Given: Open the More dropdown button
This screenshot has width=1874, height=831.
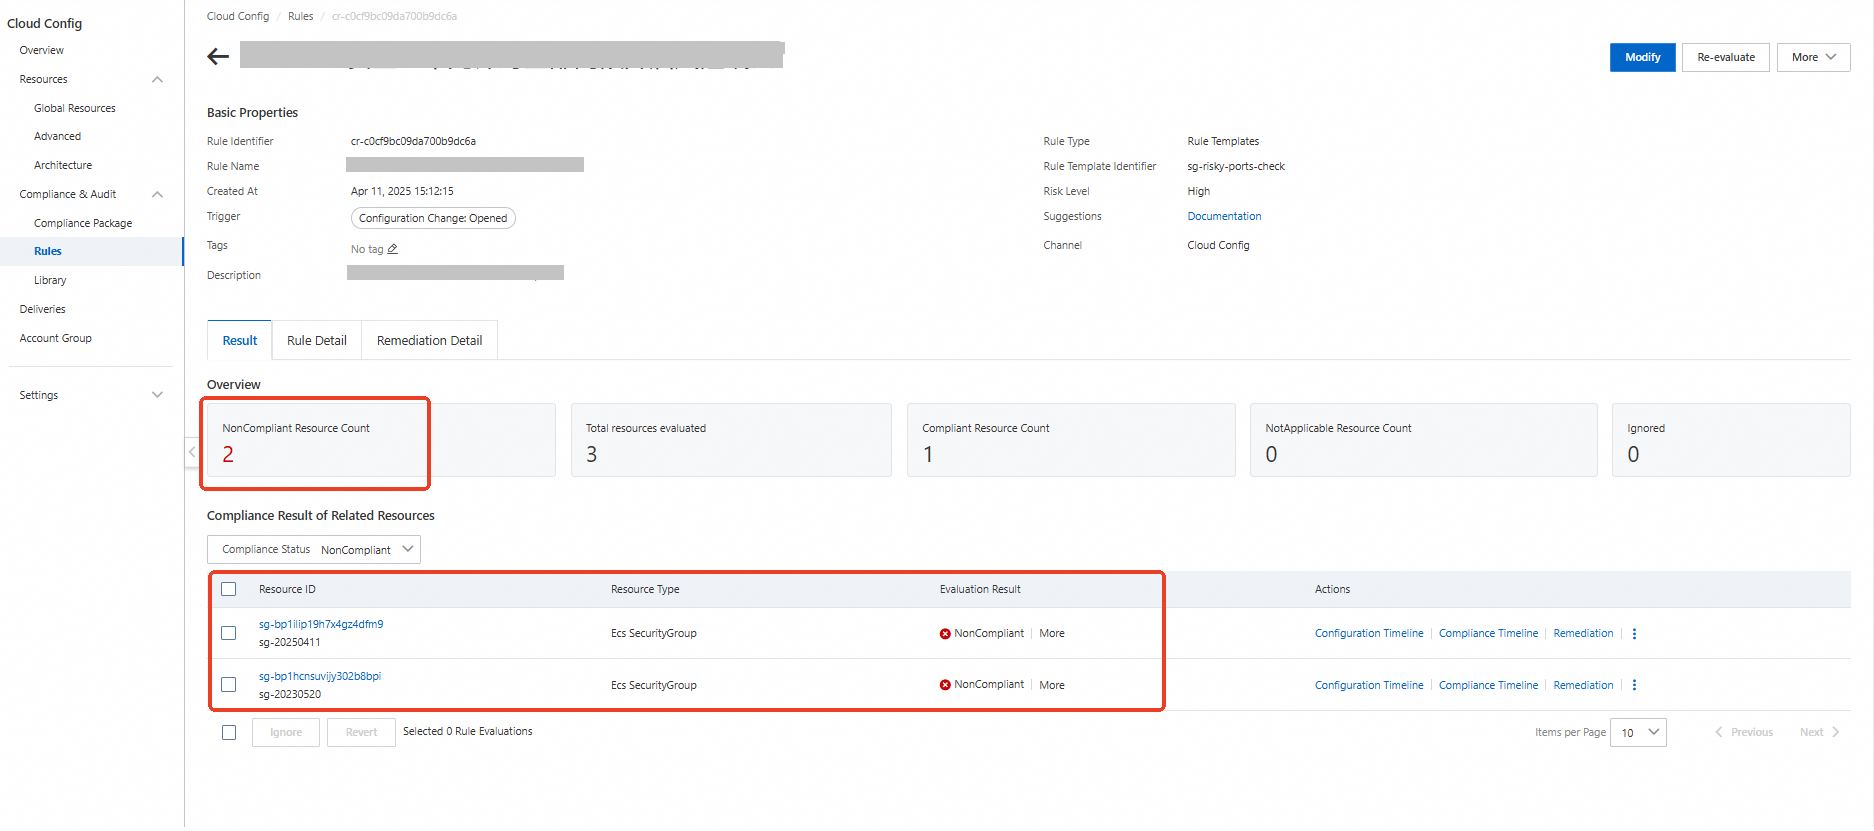Looking at the screenshot, I should pyautogui.click(x=1813, y=57).
